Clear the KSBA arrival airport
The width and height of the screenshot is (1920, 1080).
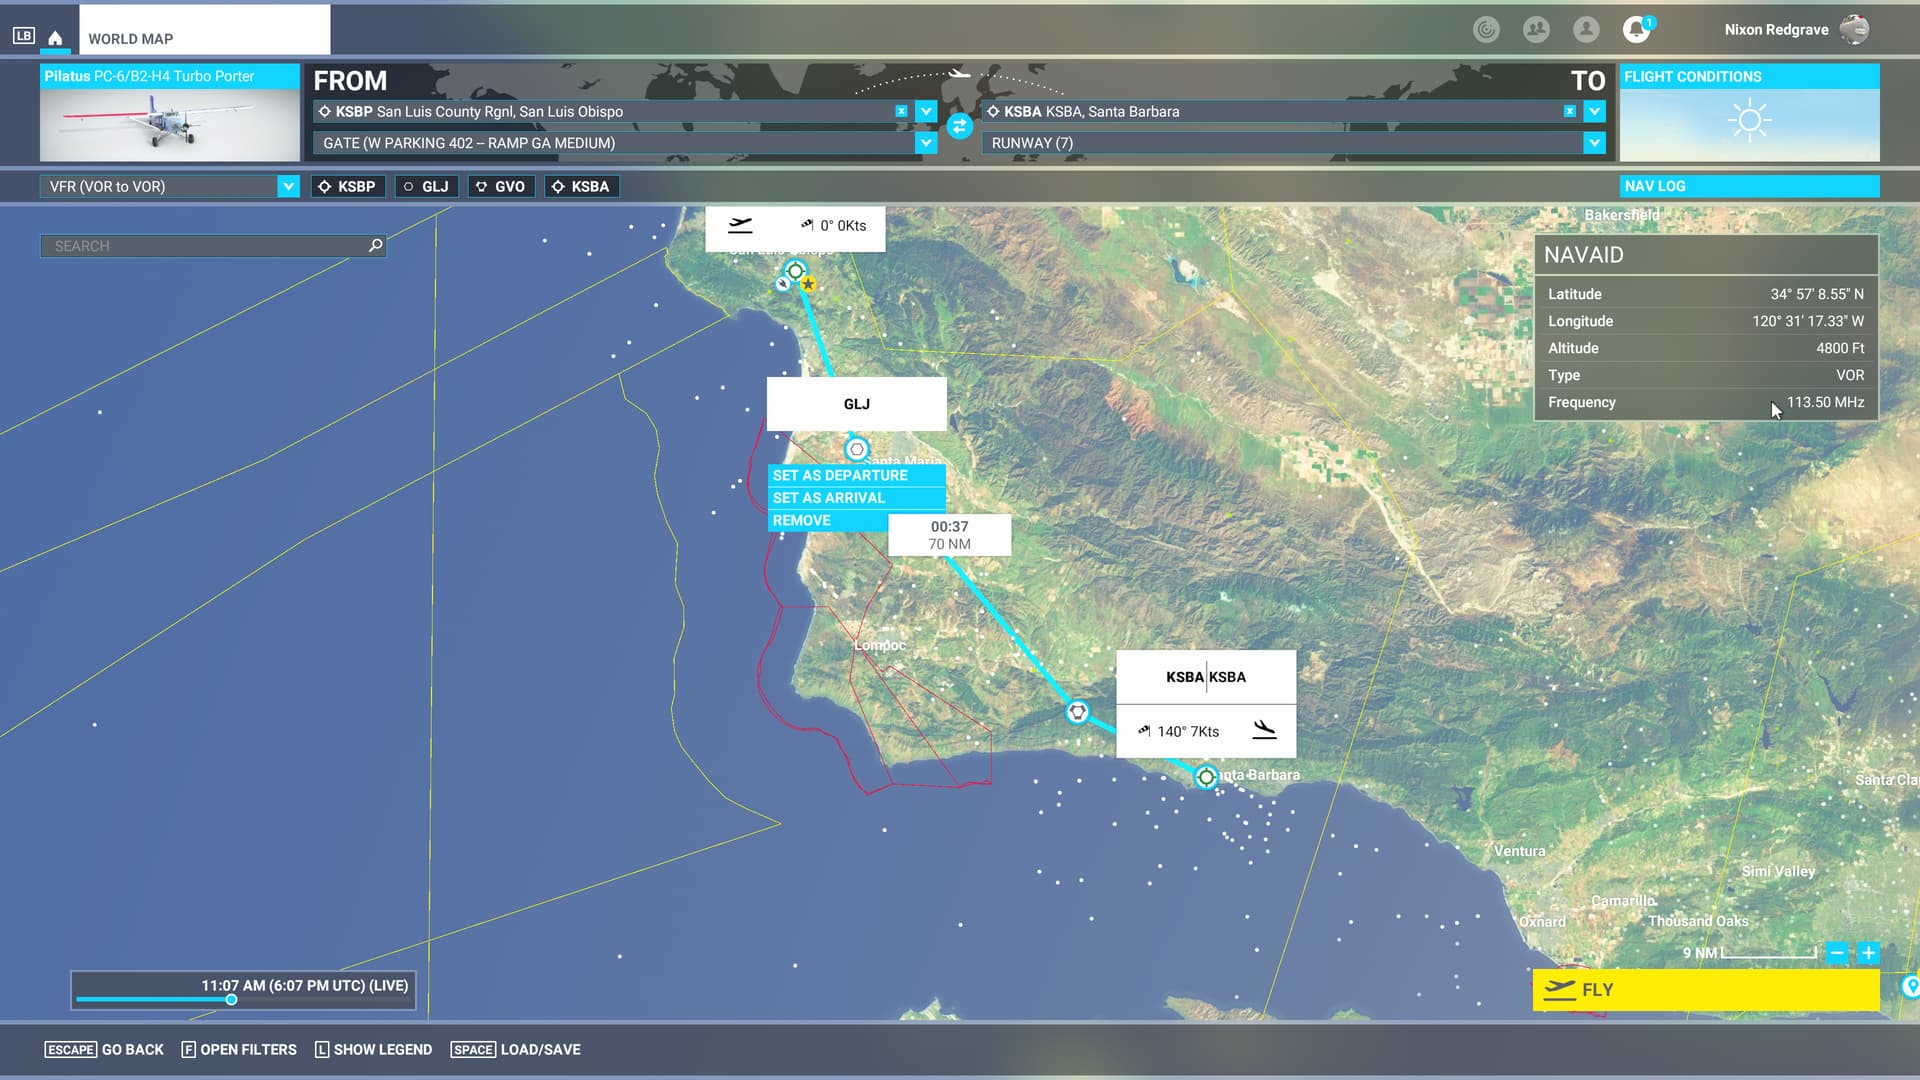tap(1569, 111)
